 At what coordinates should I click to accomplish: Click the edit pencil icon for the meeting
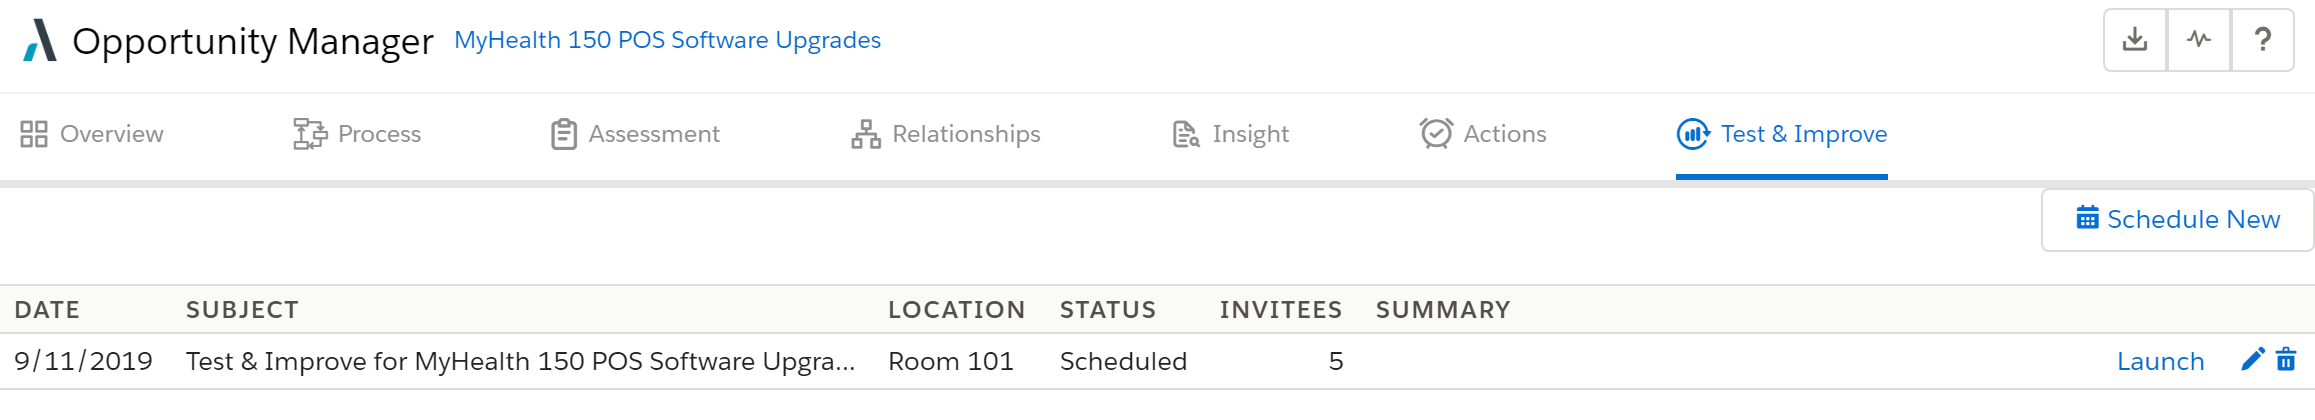tap(2253, 360)
